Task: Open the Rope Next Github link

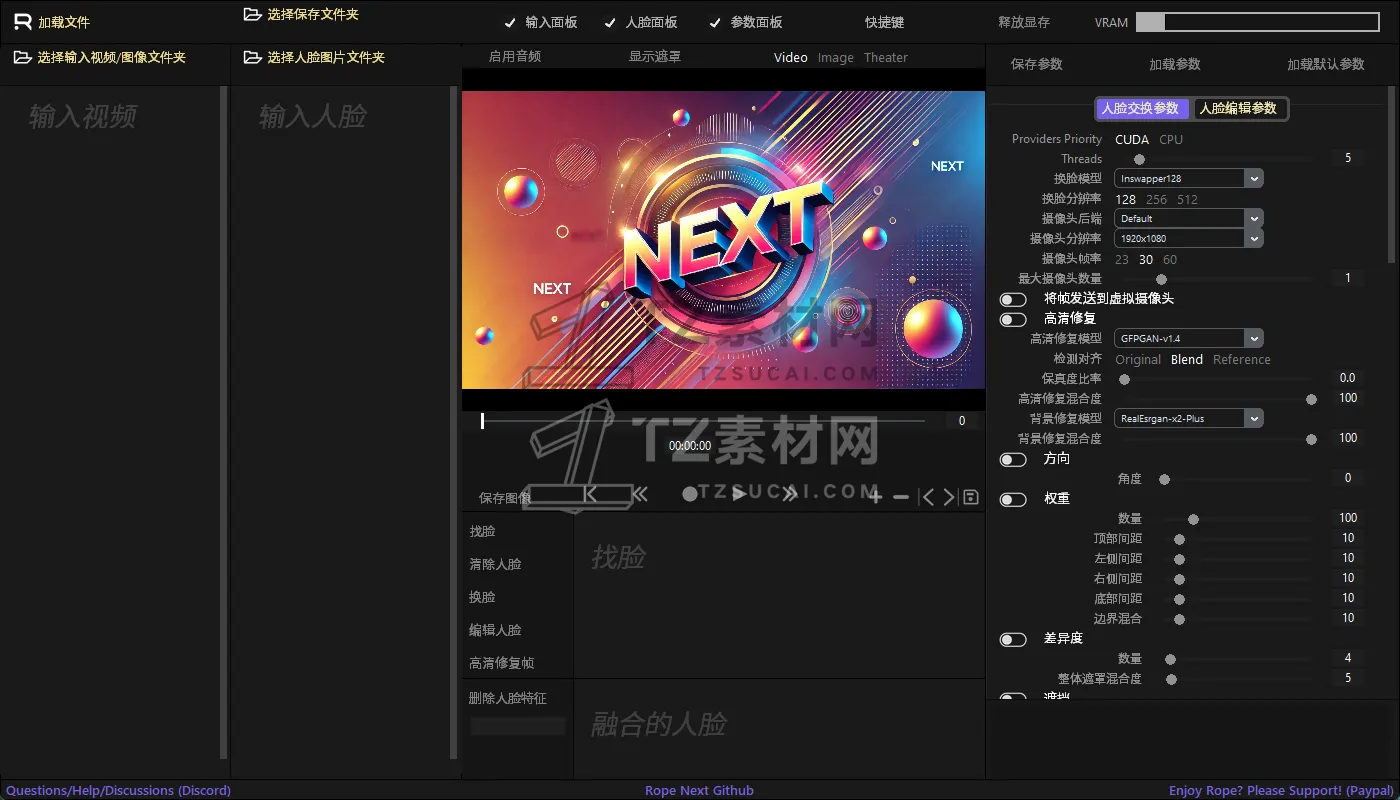Action: tap(699, 791)
